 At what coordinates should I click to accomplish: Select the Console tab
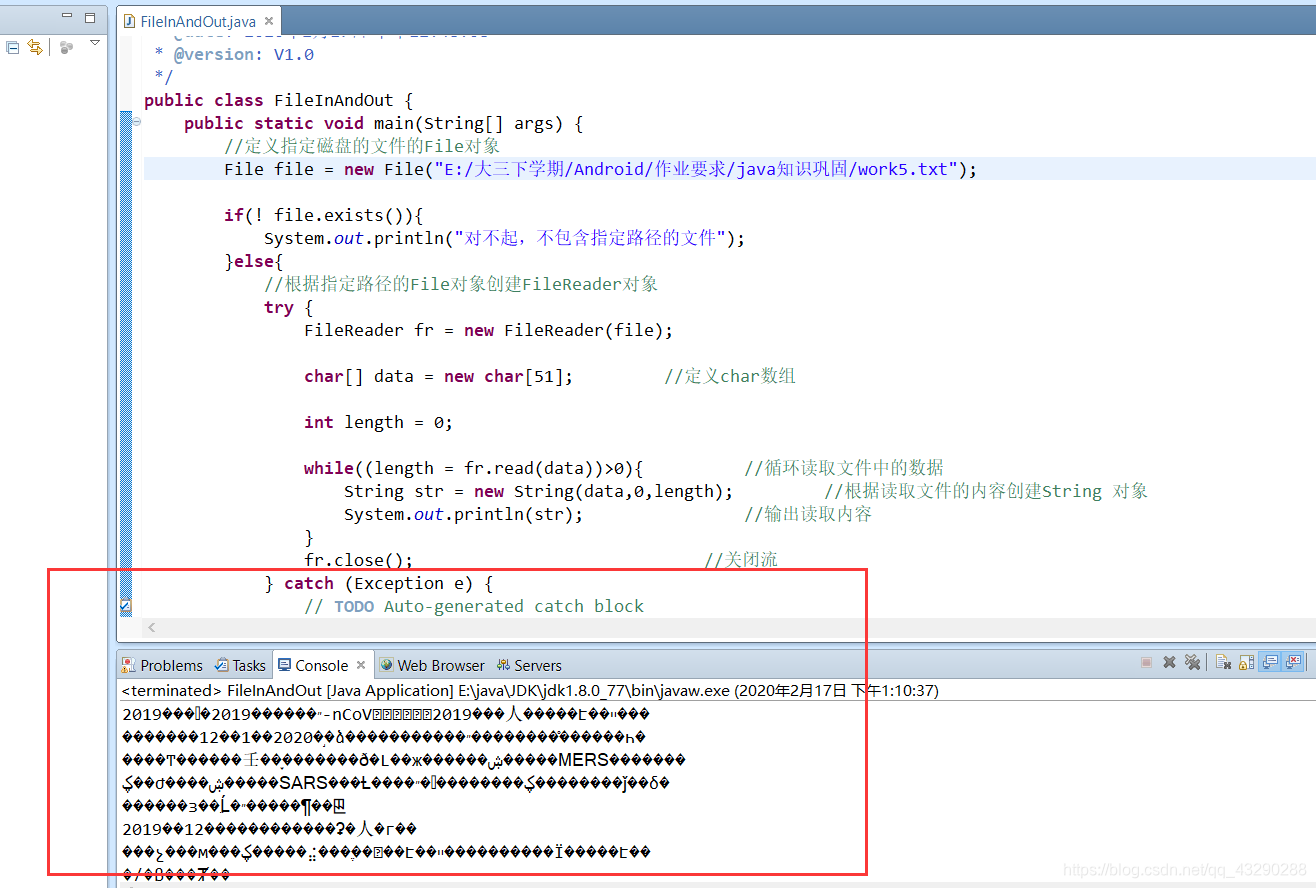tap(322, 665)
